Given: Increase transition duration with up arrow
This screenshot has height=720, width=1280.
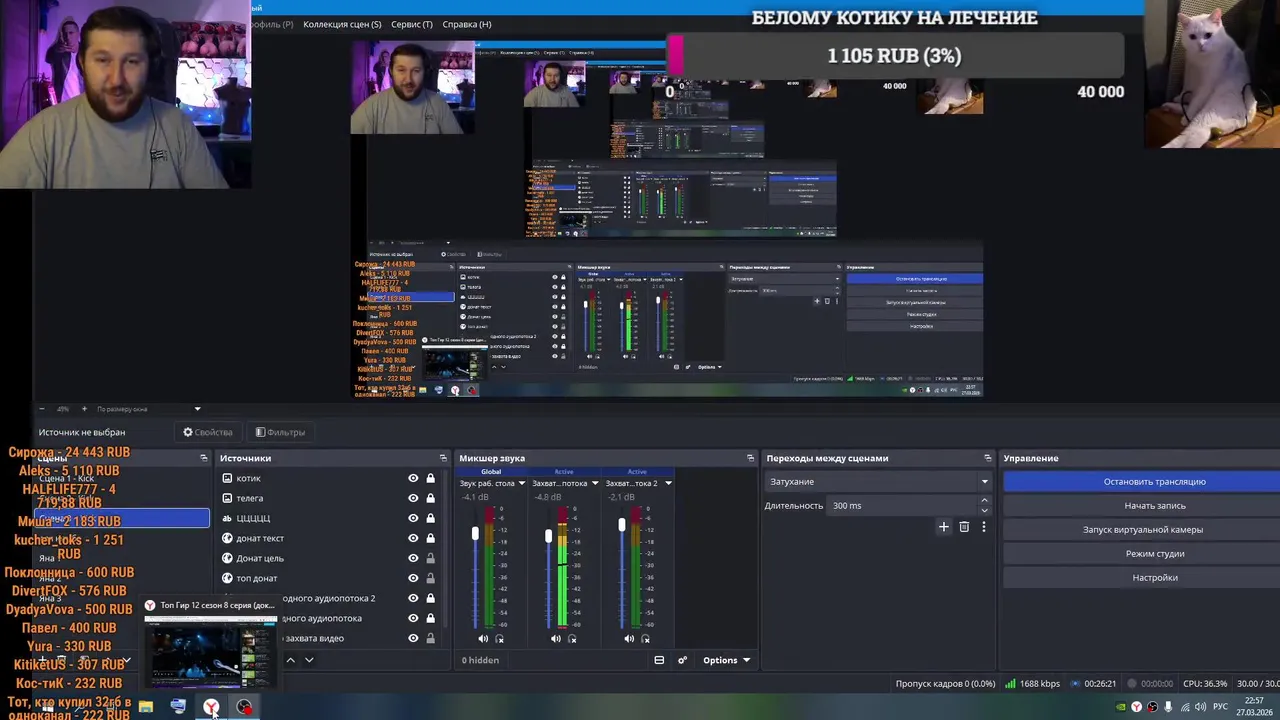Looking at the screenshot, I should 984,501.
